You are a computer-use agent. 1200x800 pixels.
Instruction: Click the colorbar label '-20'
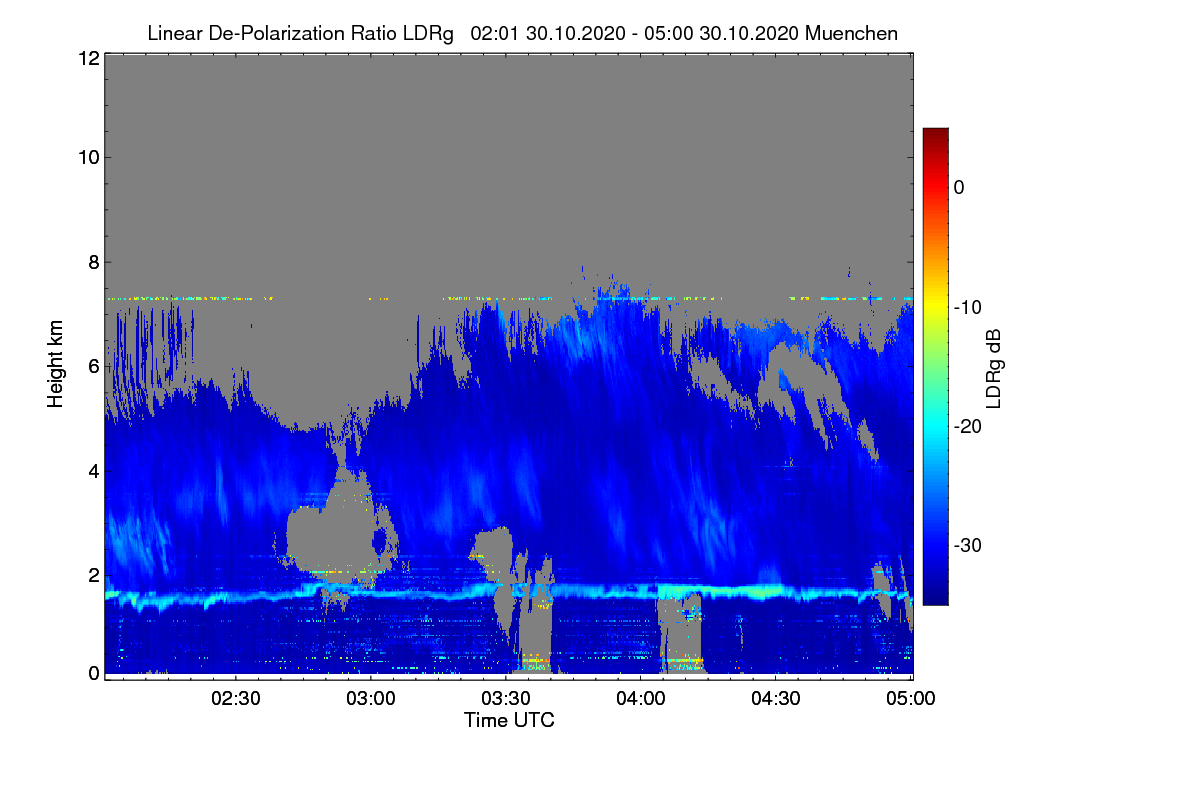click(x=969, y=426)
